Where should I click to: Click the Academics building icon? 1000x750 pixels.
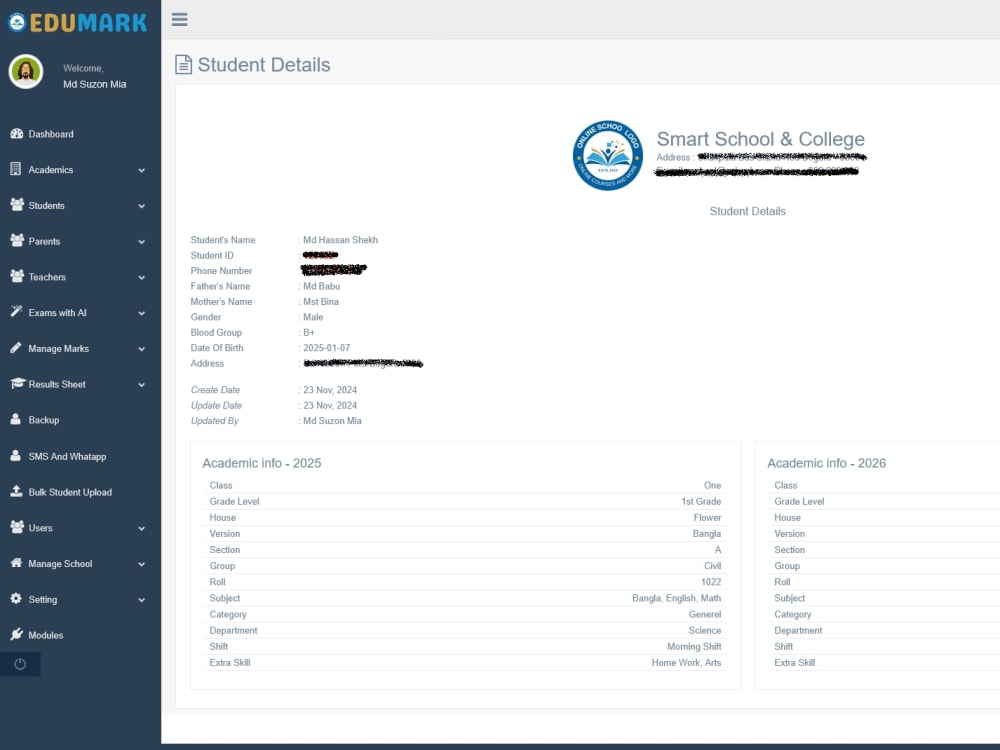pos(16,169)
